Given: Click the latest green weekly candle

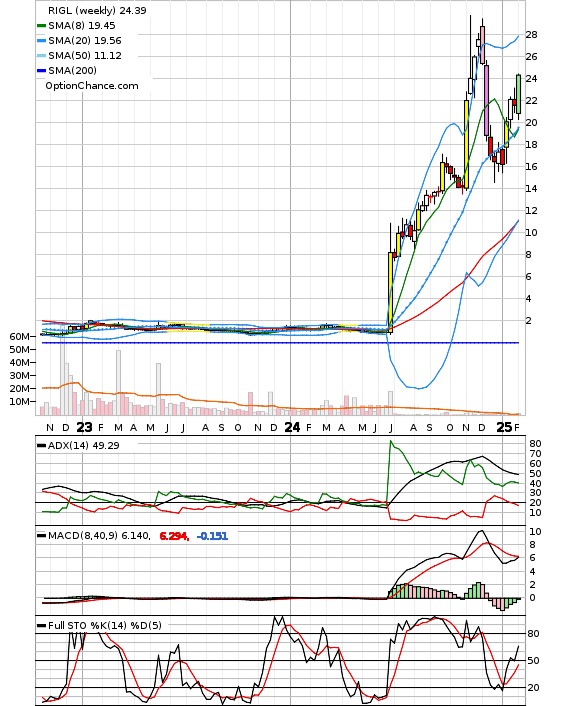Looking at the screenshot, I should pos(519,94).
